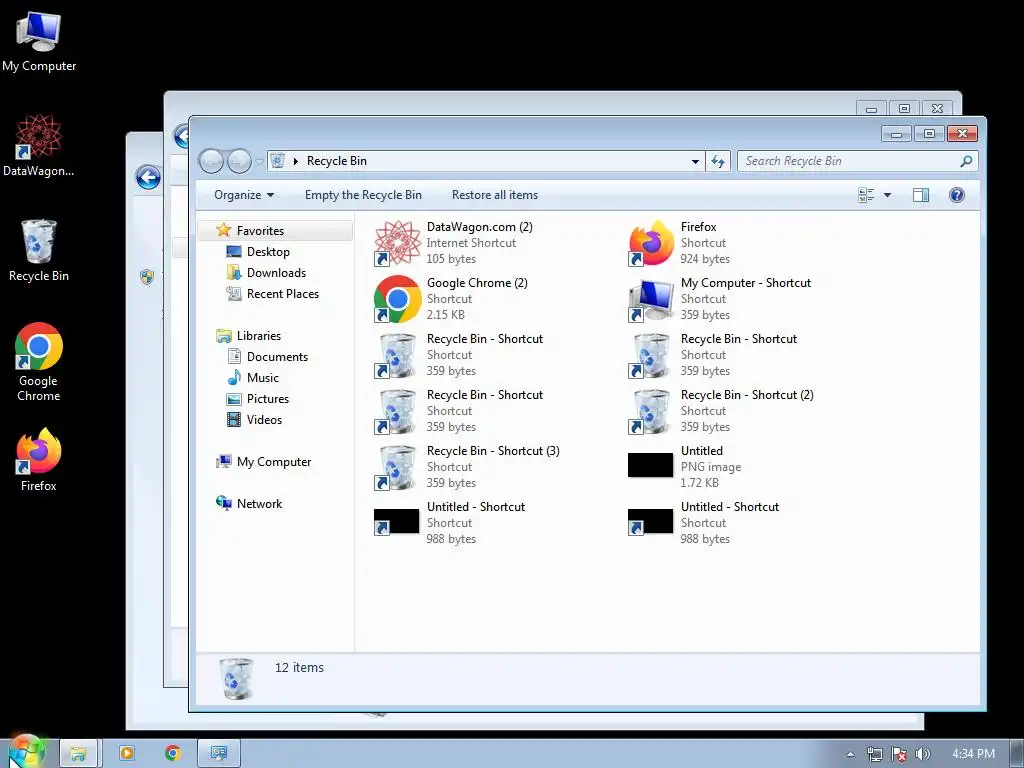This screenshot has height=768, width=1024.
Task: Toggle the preview pane icon
Action: [x=921, y=195]
